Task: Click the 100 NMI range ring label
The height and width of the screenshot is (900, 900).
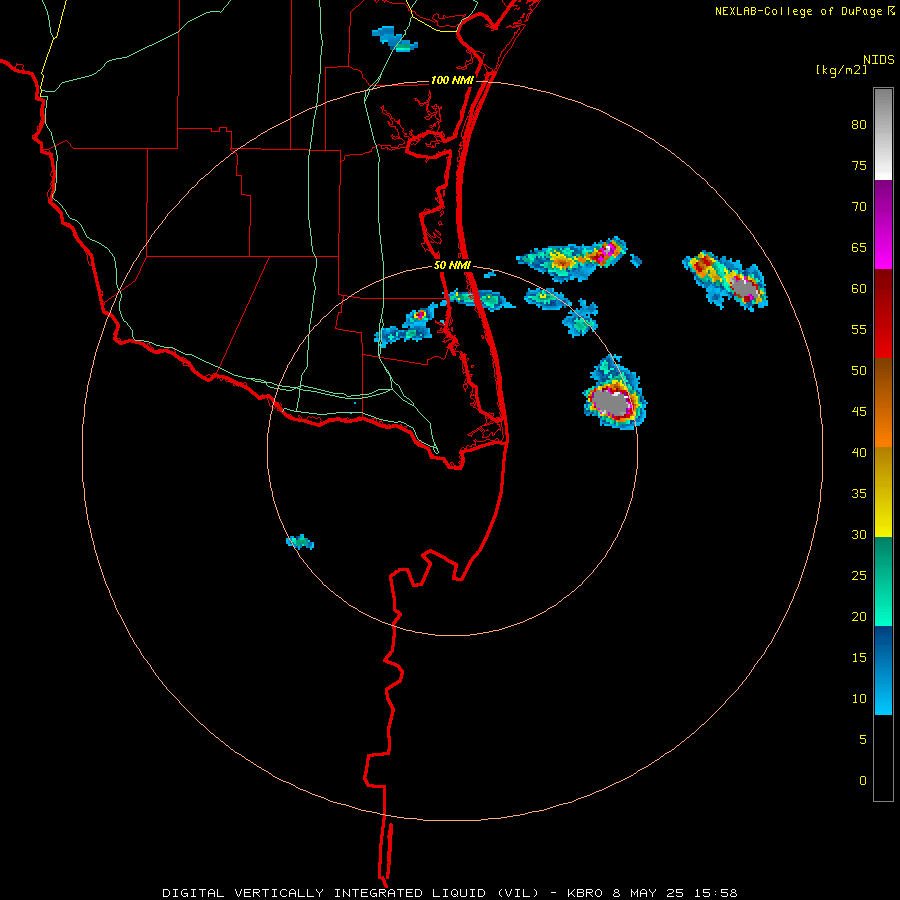Action: click(x=452, y=80)
